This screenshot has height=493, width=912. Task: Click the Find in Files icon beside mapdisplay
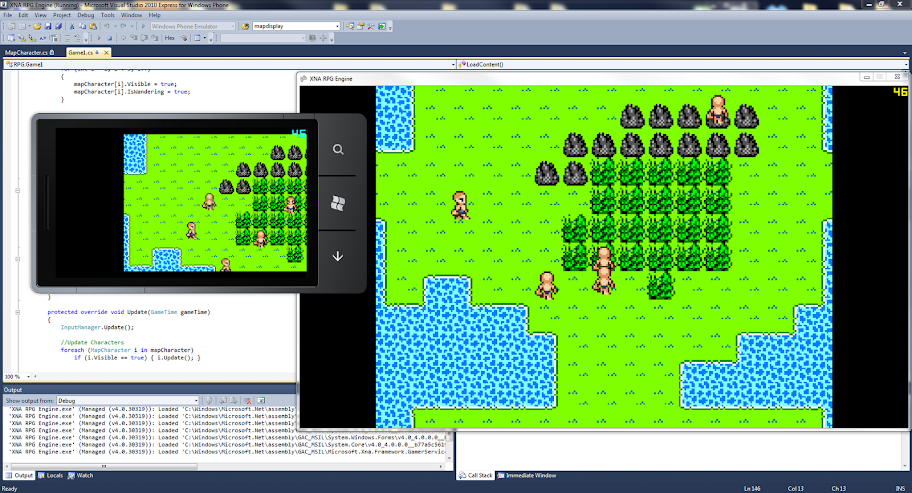[245, 26]
